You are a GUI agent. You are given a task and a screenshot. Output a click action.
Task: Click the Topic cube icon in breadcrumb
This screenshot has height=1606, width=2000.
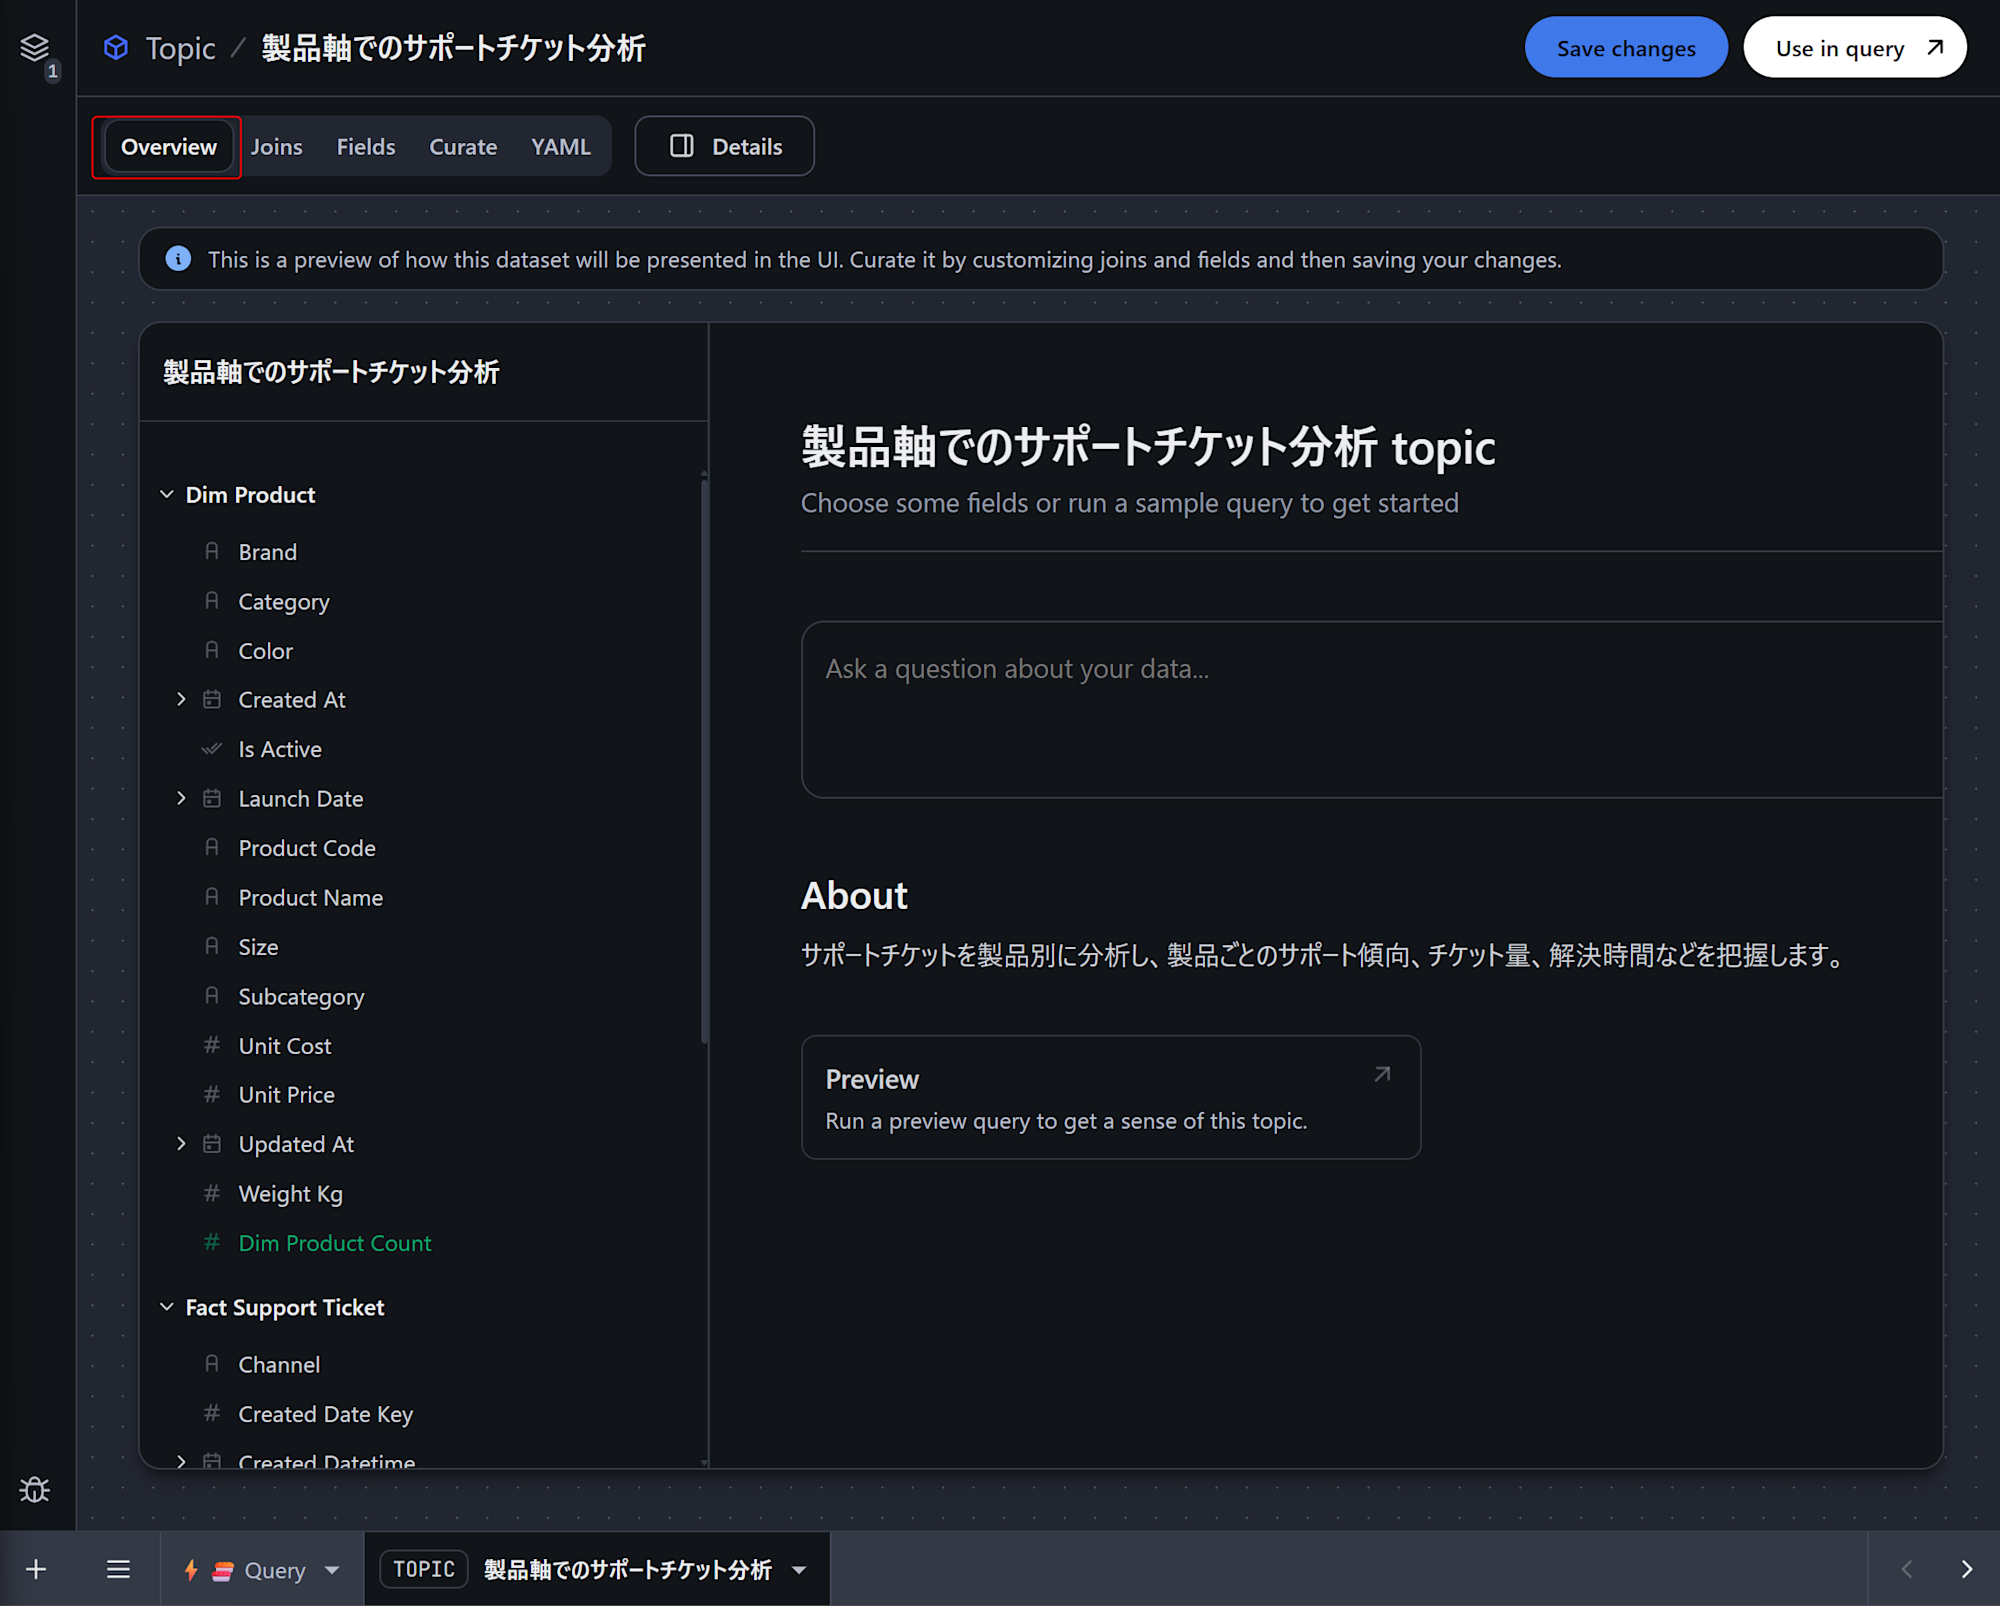[116, 47]
